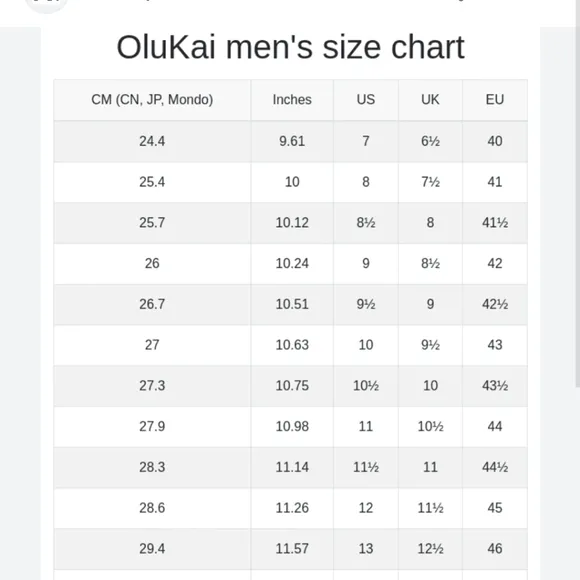Select the US size 9½ cell
This screenshot has height=580, width=580.
point(366,304)
